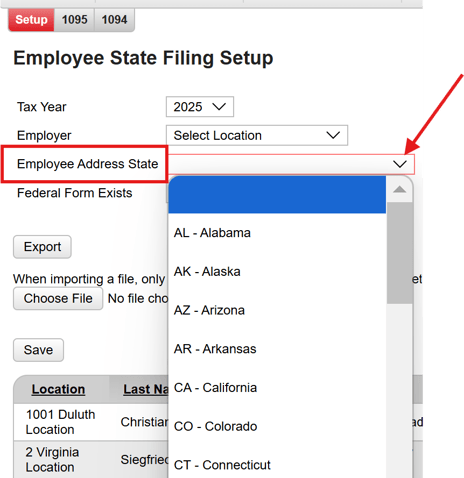Select AK - Alaska option

pyautogui.click(x=277, y=271)
